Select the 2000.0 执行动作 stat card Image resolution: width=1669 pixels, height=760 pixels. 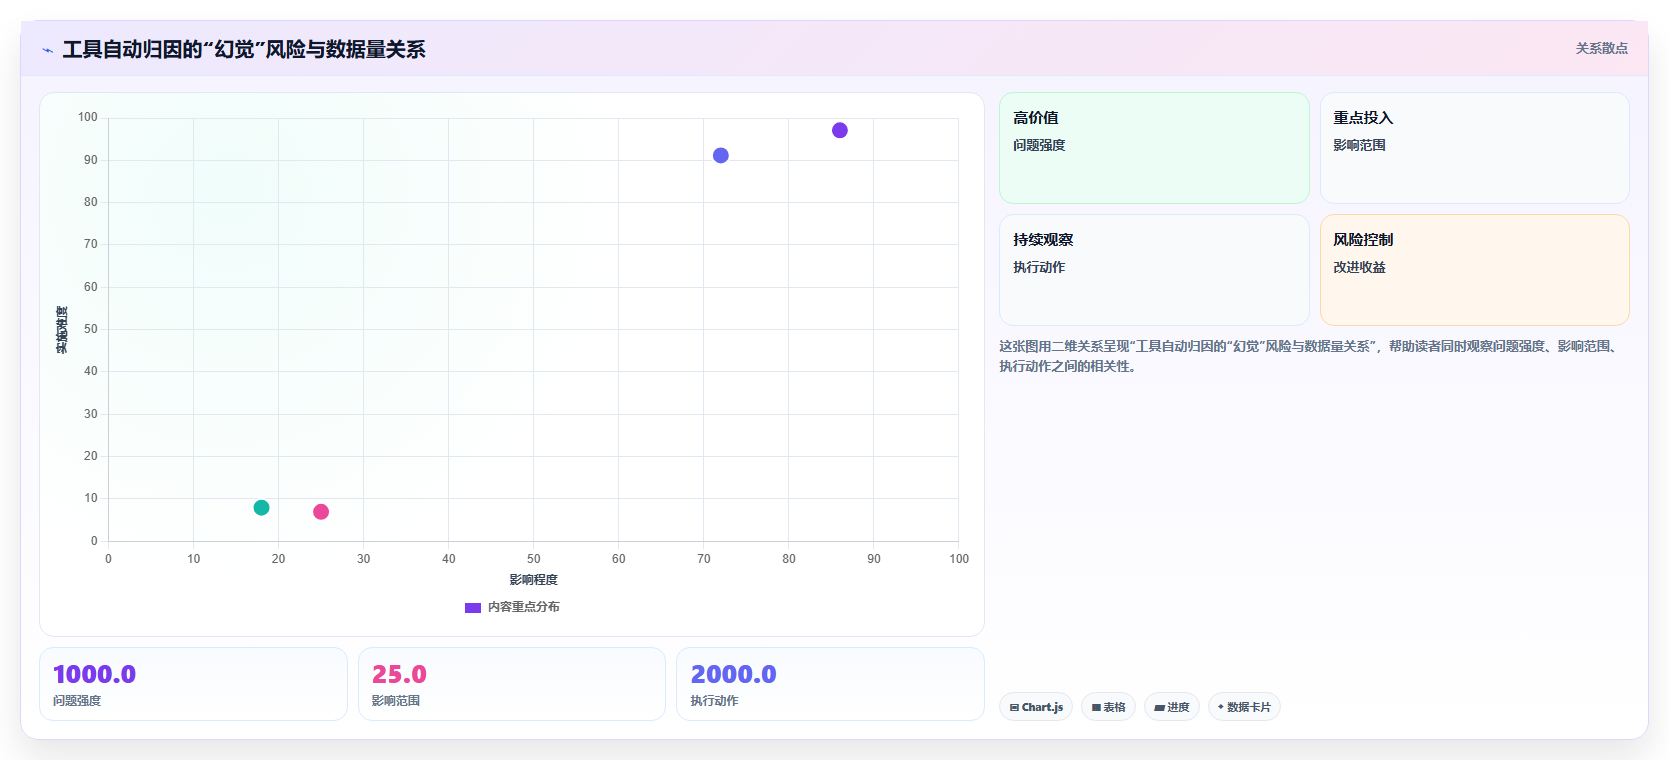(830, 684)
